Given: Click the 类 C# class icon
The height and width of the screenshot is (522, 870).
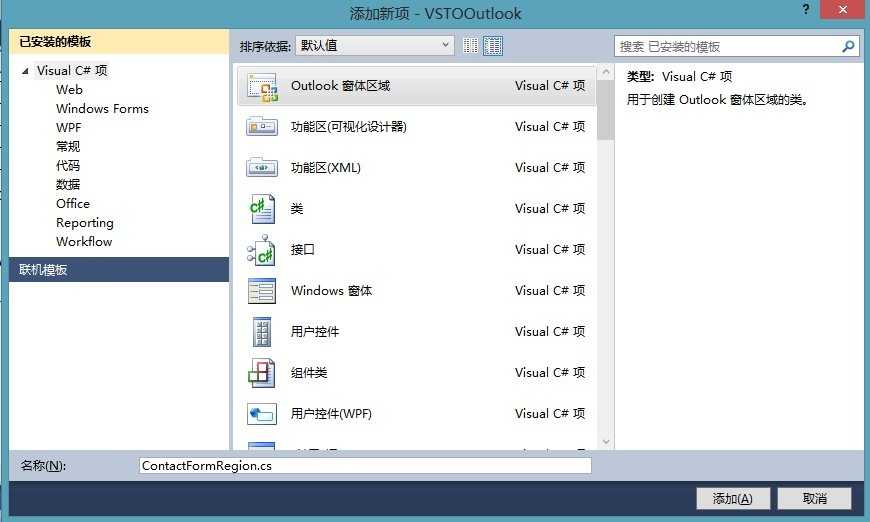Looking at the screenshot, I should [262, 209].
